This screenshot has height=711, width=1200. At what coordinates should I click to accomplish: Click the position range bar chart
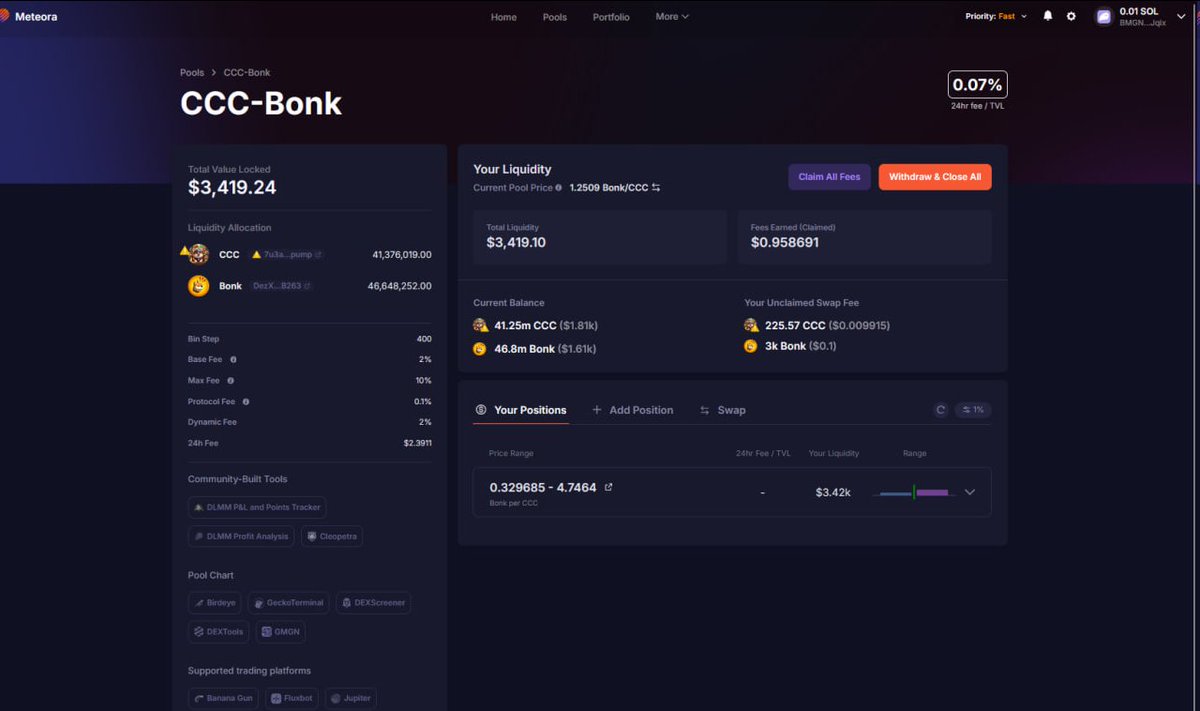(x=914, y=492)
